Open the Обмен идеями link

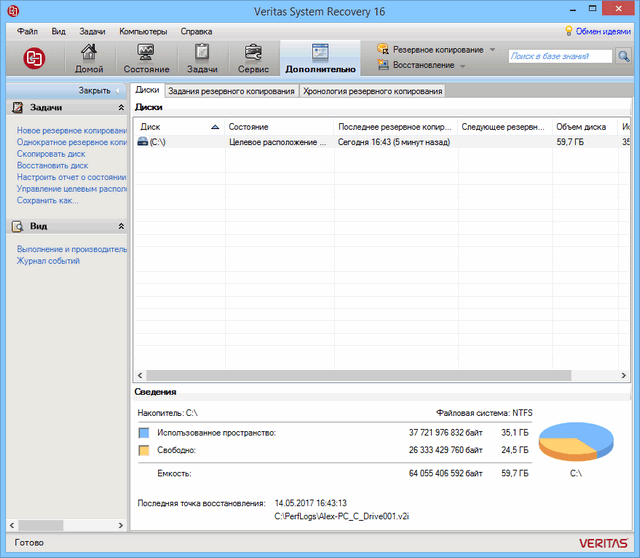603,31
